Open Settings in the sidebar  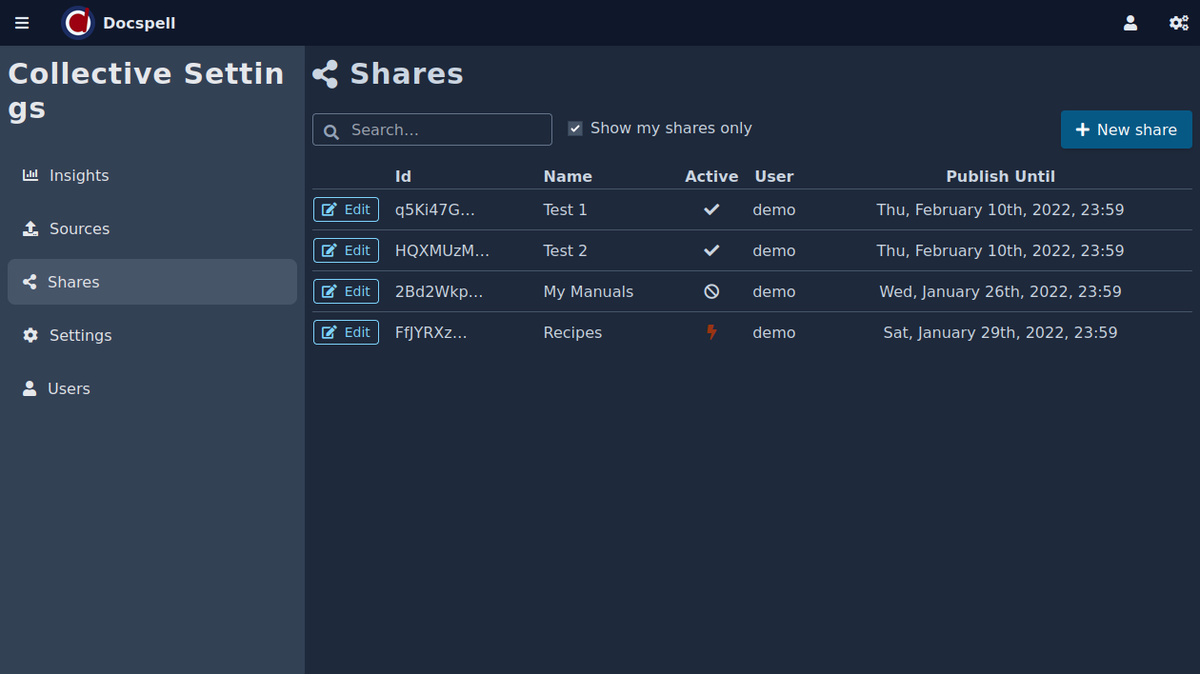[x=80, y=335]
